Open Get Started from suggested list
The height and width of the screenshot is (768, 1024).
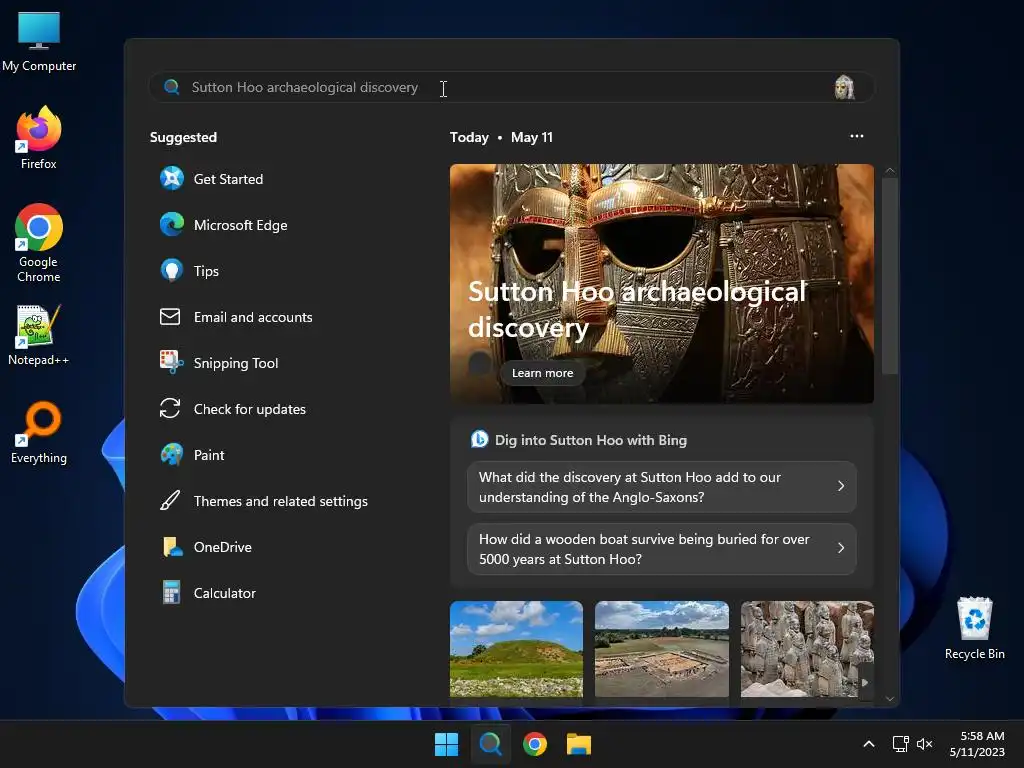coord(211,179)
